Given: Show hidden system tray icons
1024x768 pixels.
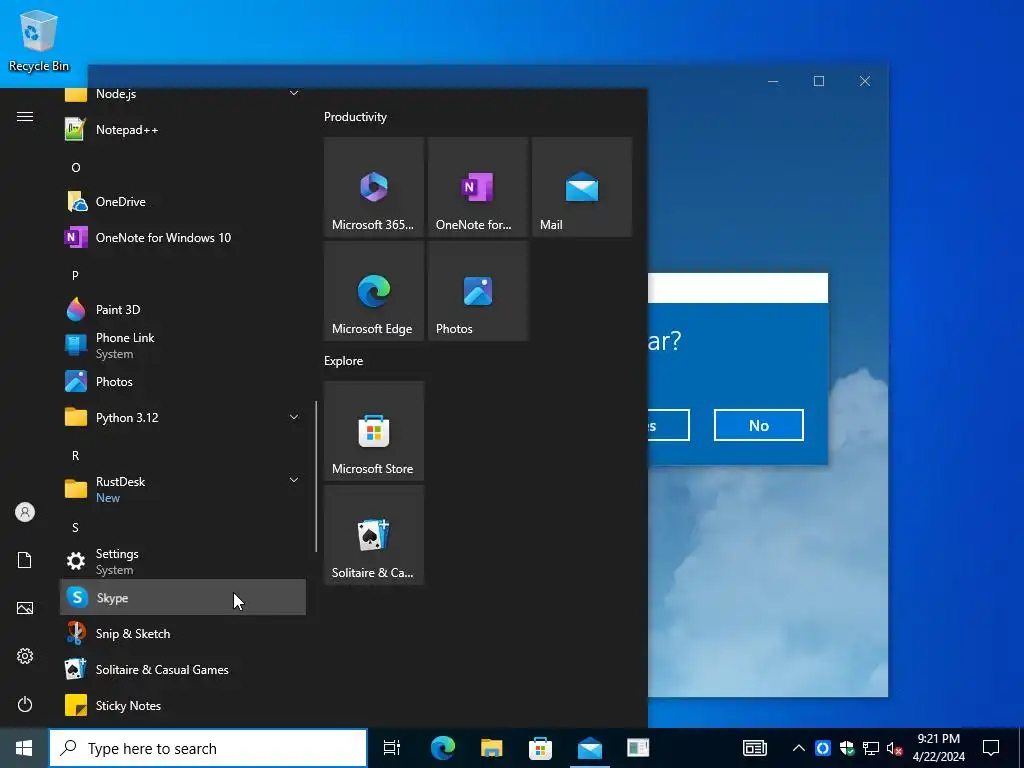Looking at the screenshot, I should 799,748.
